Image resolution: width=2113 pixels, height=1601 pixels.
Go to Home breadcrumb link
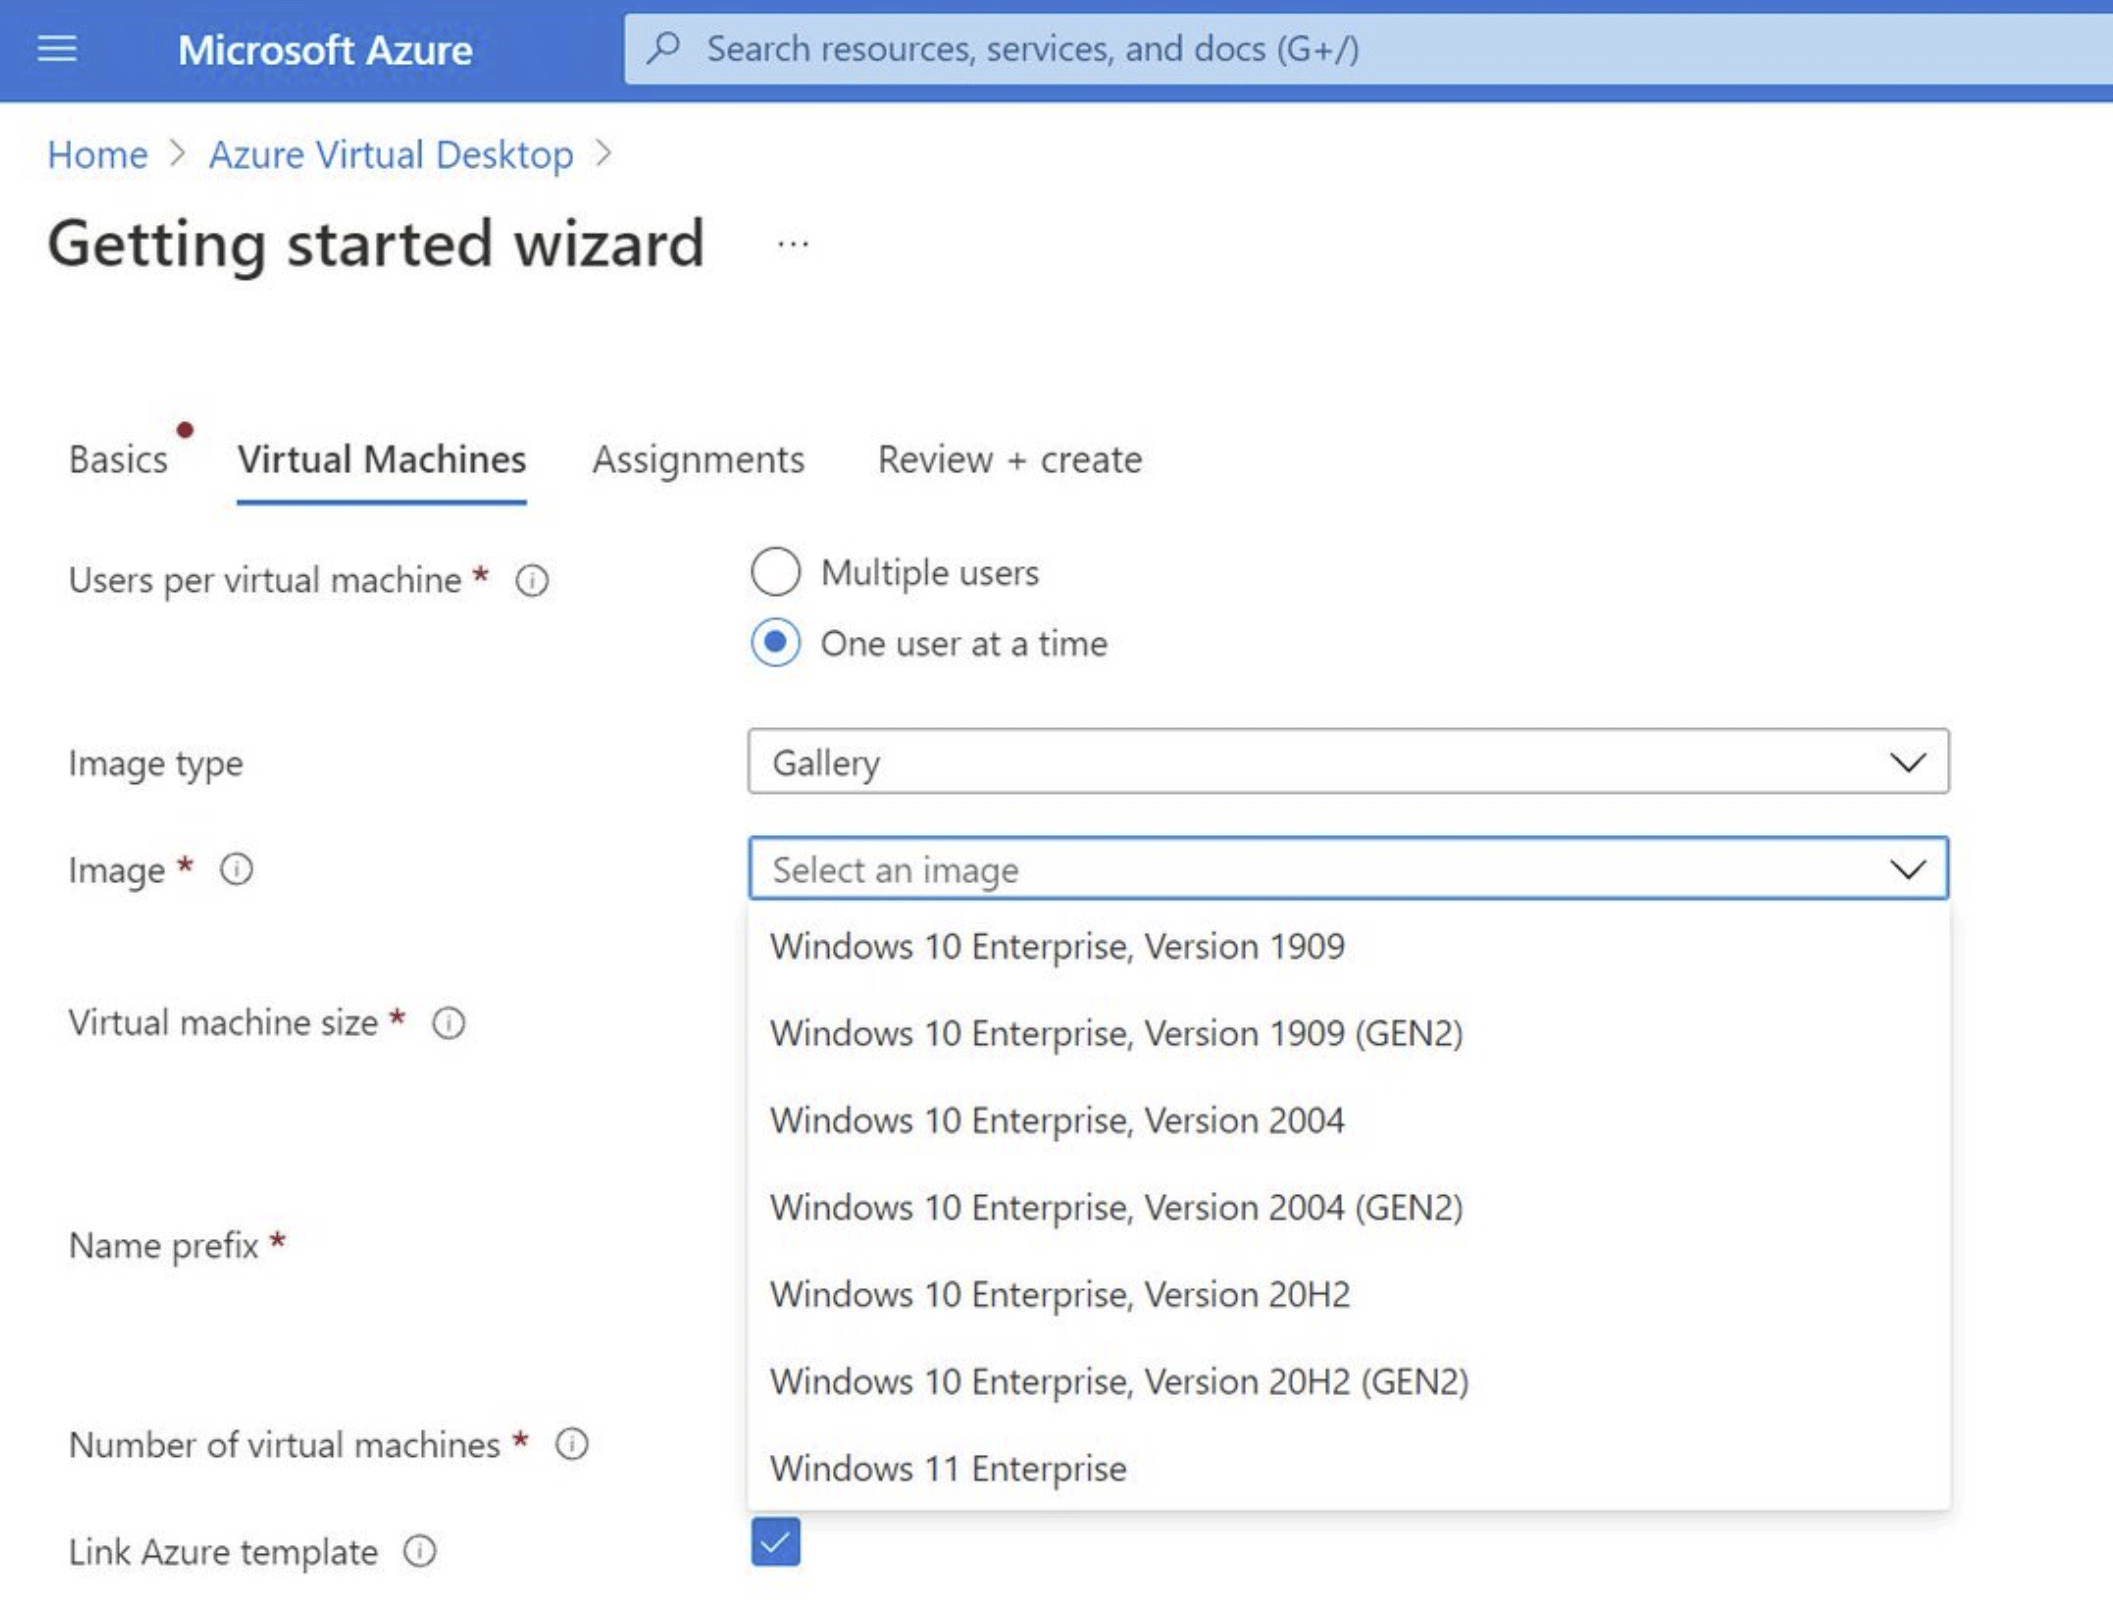click(x=98, y=154)
